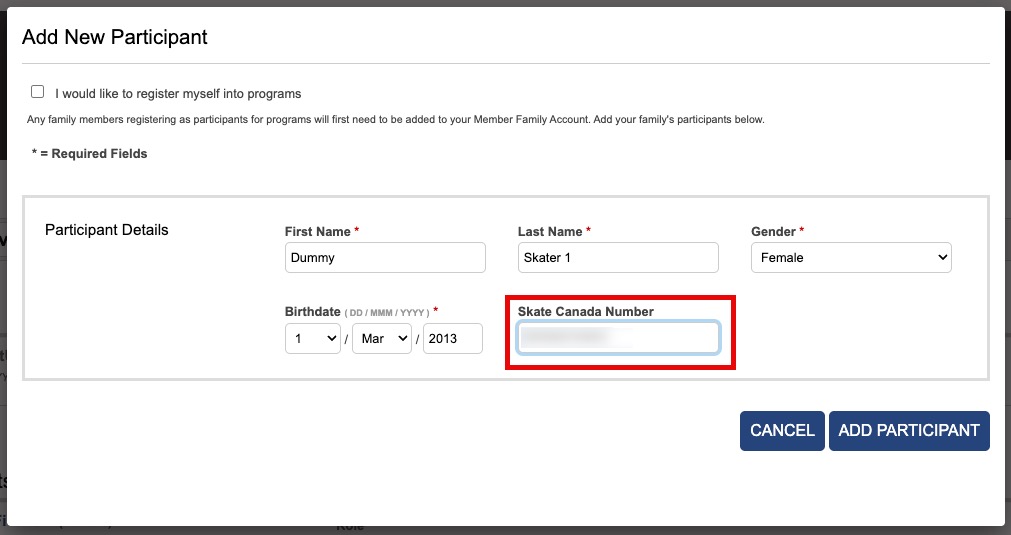Click the Add New Participant dialog heading
Image resolution: width=1011 pixels, height=535 pixels.
(x=115, y=37)
